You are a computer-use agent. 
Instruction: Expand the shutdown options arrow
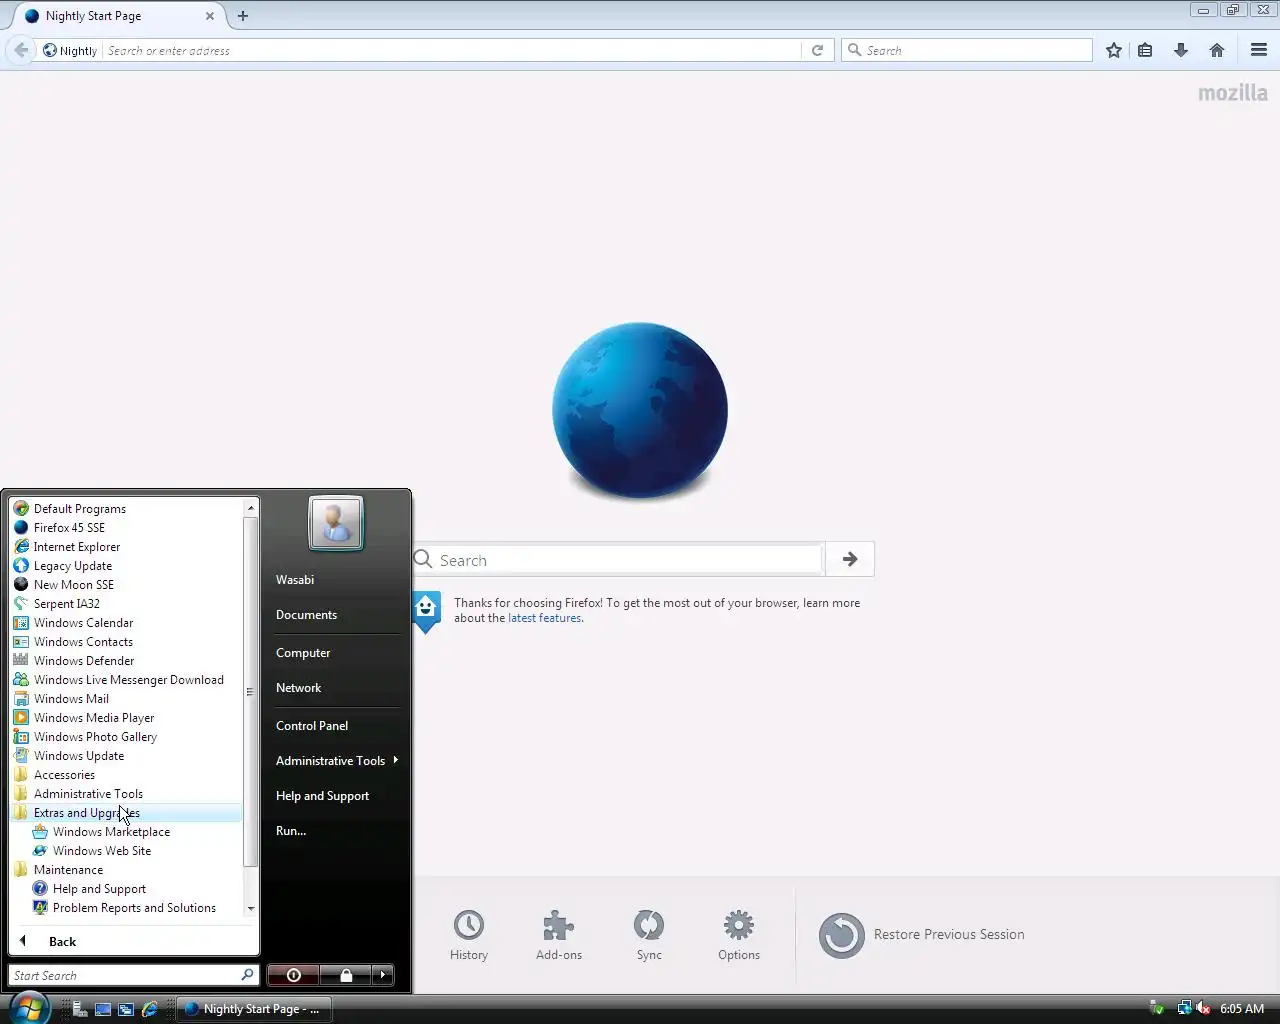click(383, 975)
